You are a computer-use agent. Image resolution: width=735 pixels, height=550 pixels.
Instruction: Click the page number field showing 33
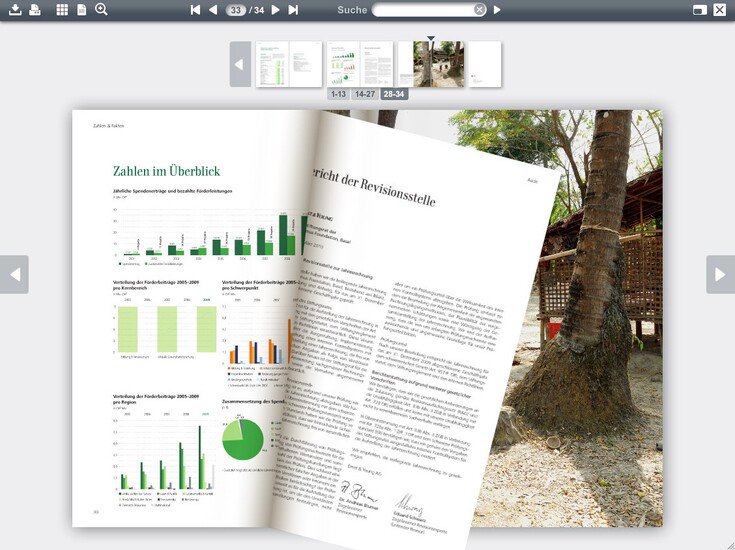236,10
